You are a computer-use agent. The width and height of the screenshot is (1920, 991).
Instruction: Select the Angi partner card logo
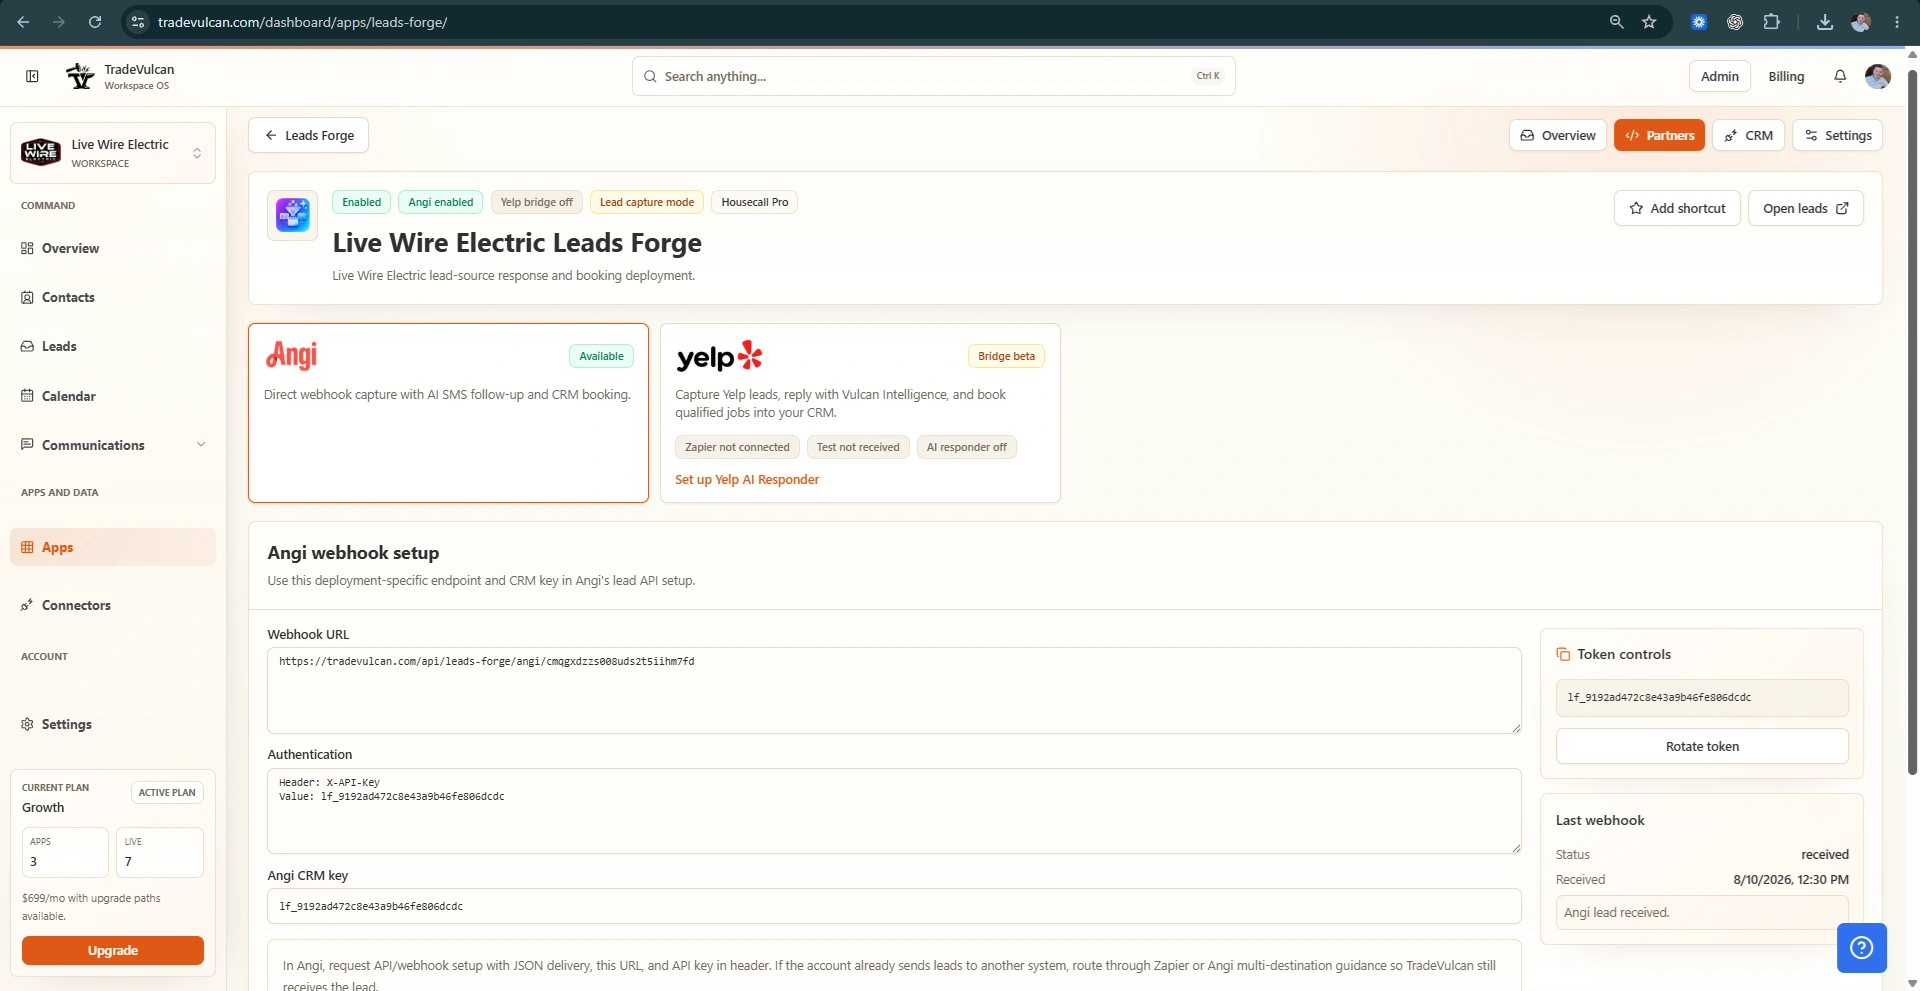pos(292,356)
